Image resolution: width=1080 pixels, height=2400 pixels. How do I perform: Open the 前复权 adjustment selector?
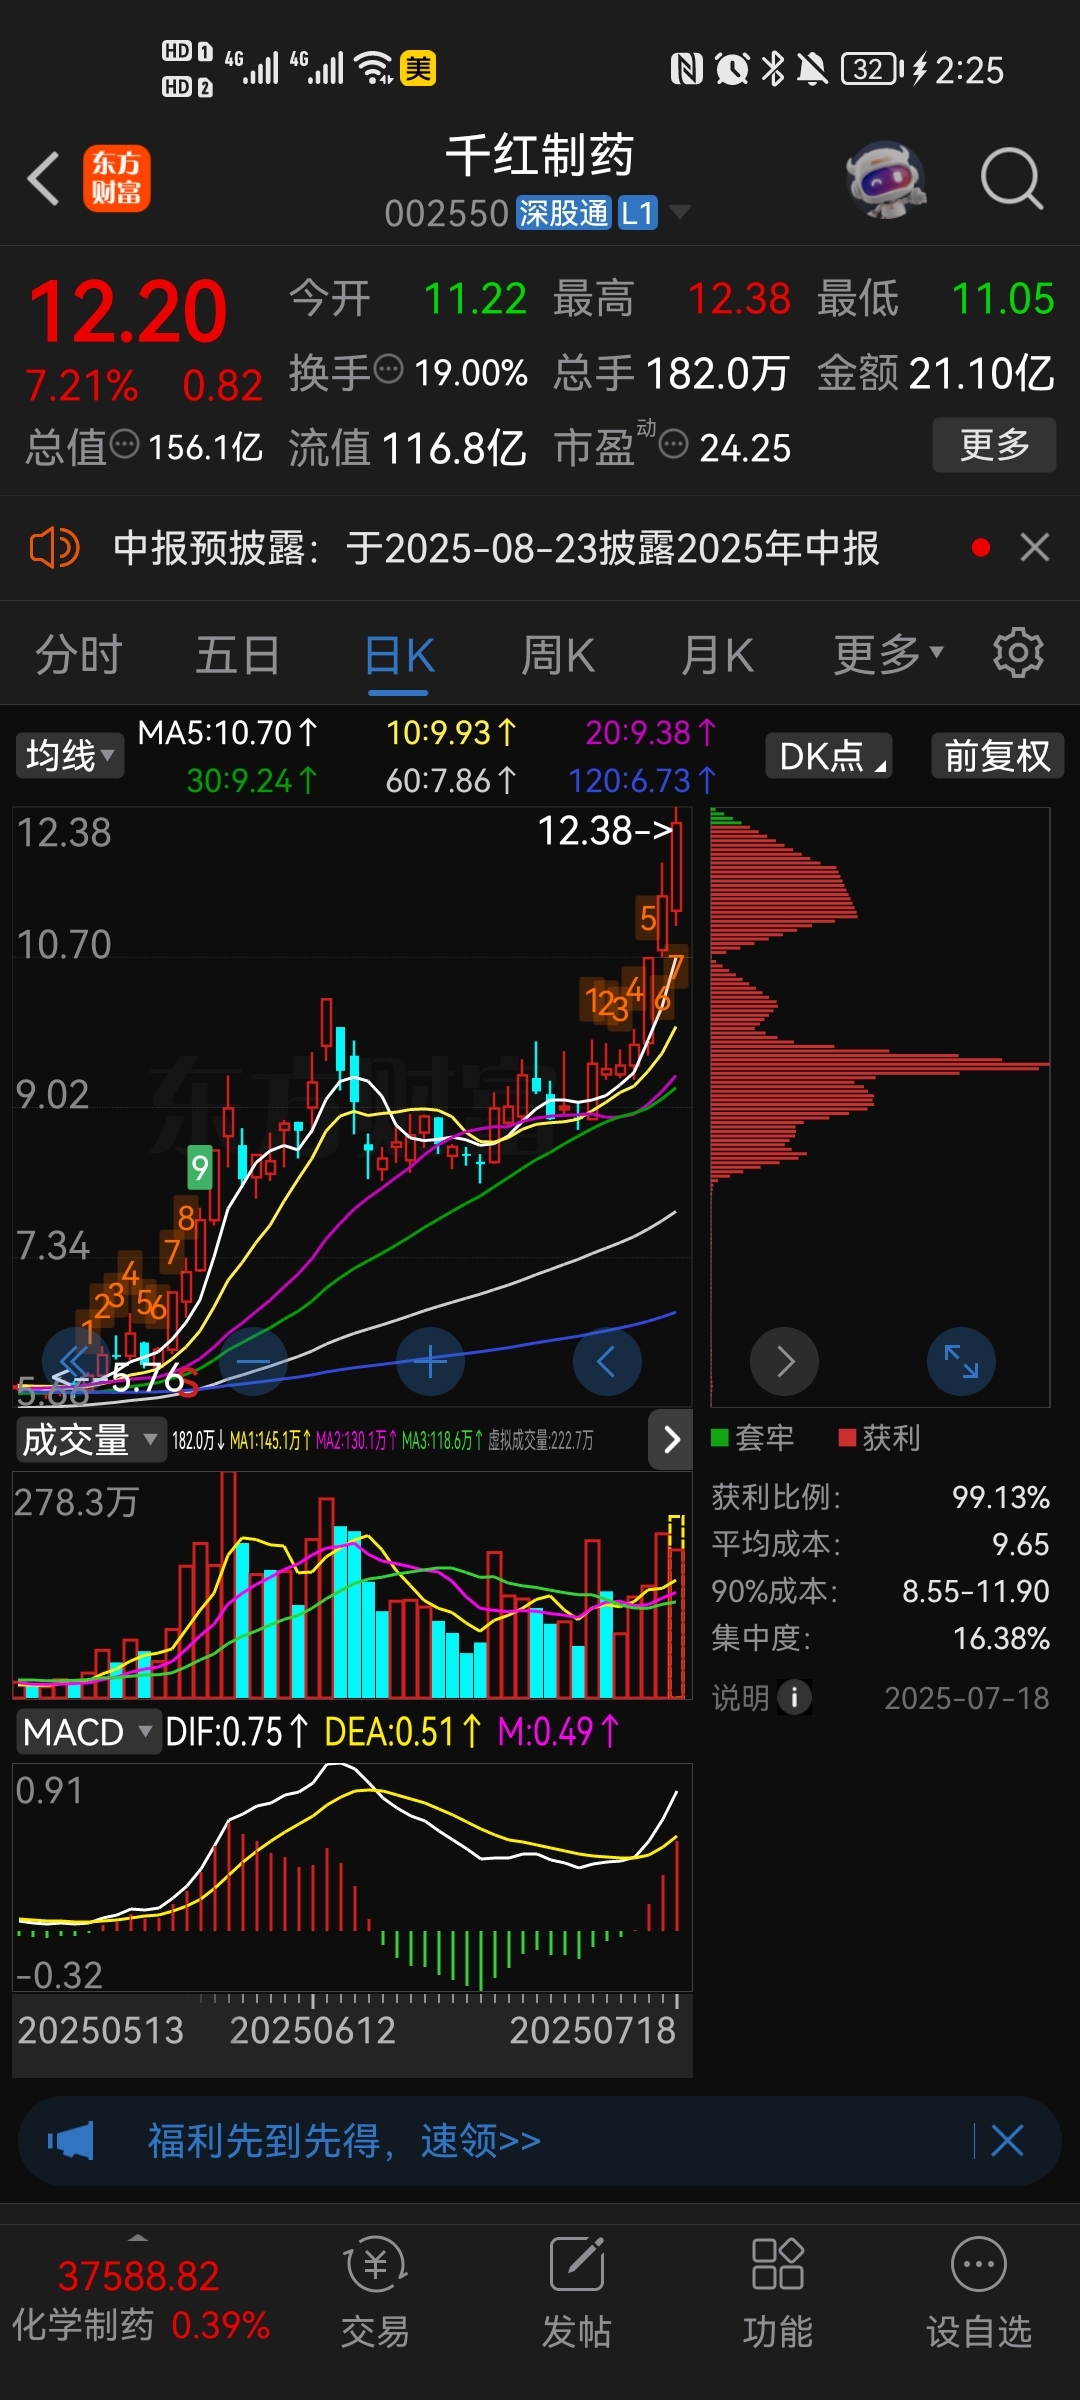coord(997,756)
